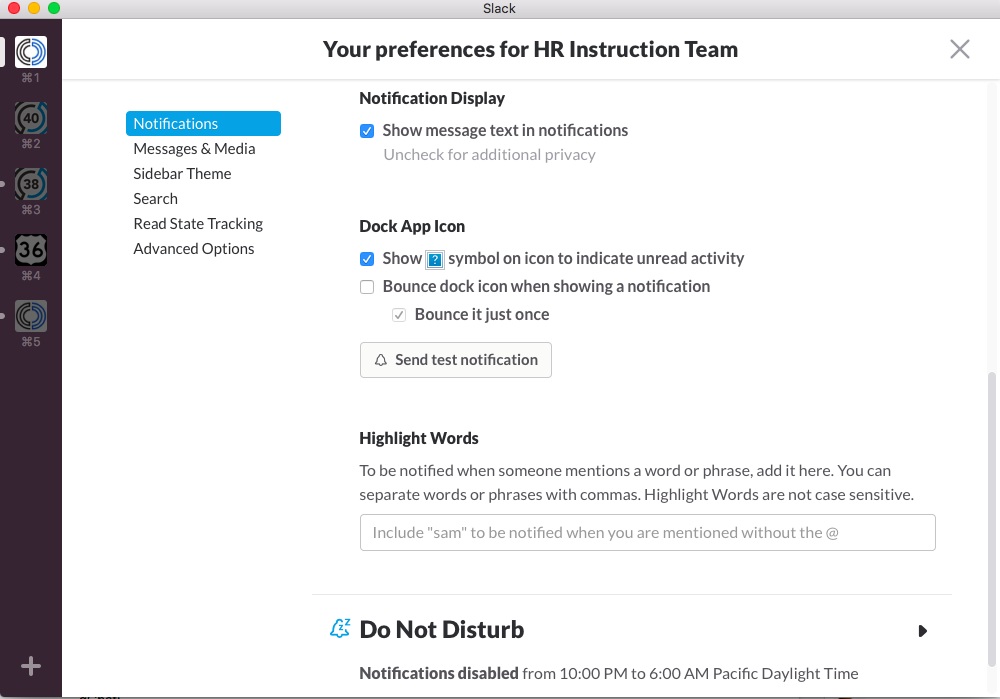Click the 'Your preferences for HR Instruction Team' title

[530, 49]
